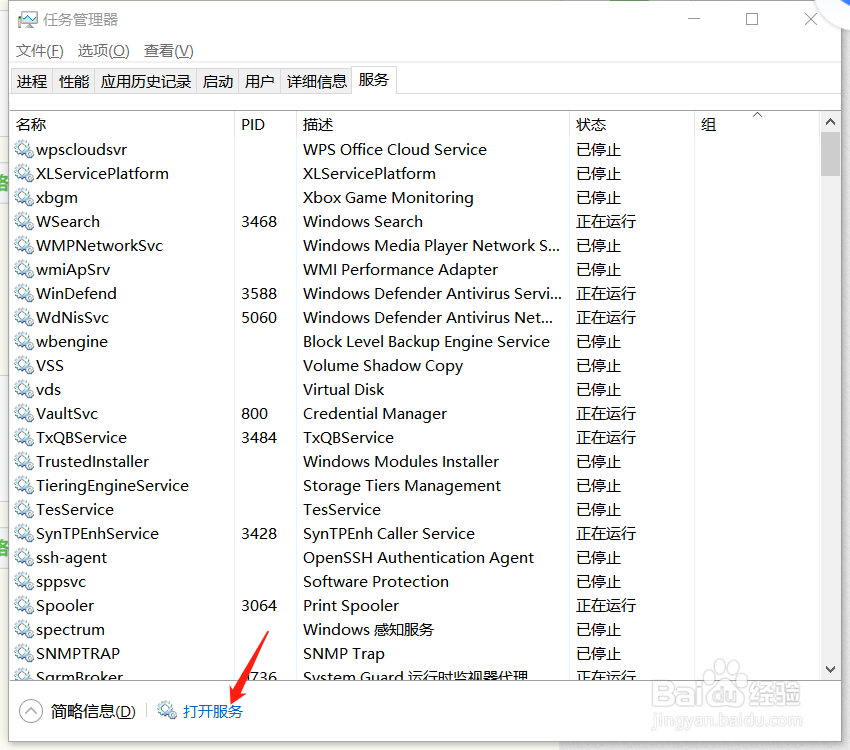The height and width of the screenshot is (750, 850).
Task: Click the gear icon beside WSearch
Action: coord(24,221)
